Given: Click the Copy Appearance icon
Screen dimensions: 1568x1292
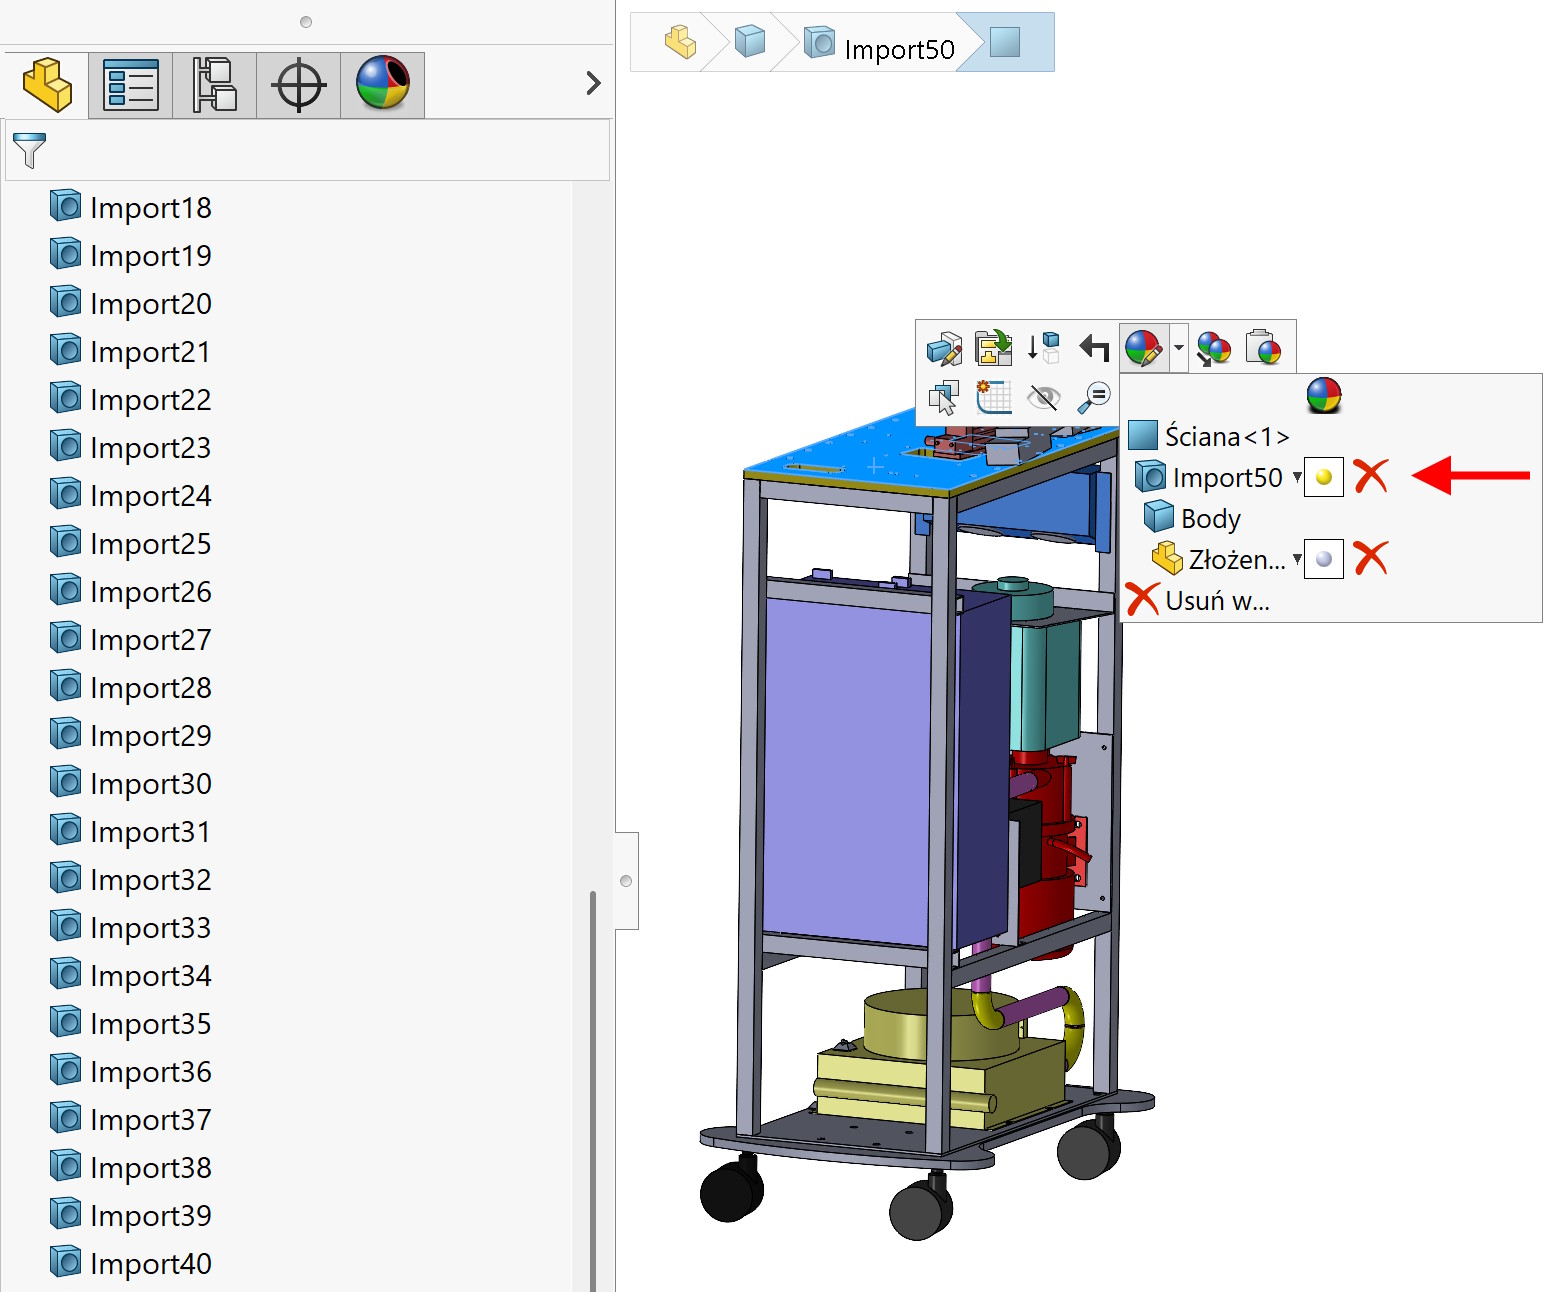Looking at the screenshot, I should pos(1214,349).
